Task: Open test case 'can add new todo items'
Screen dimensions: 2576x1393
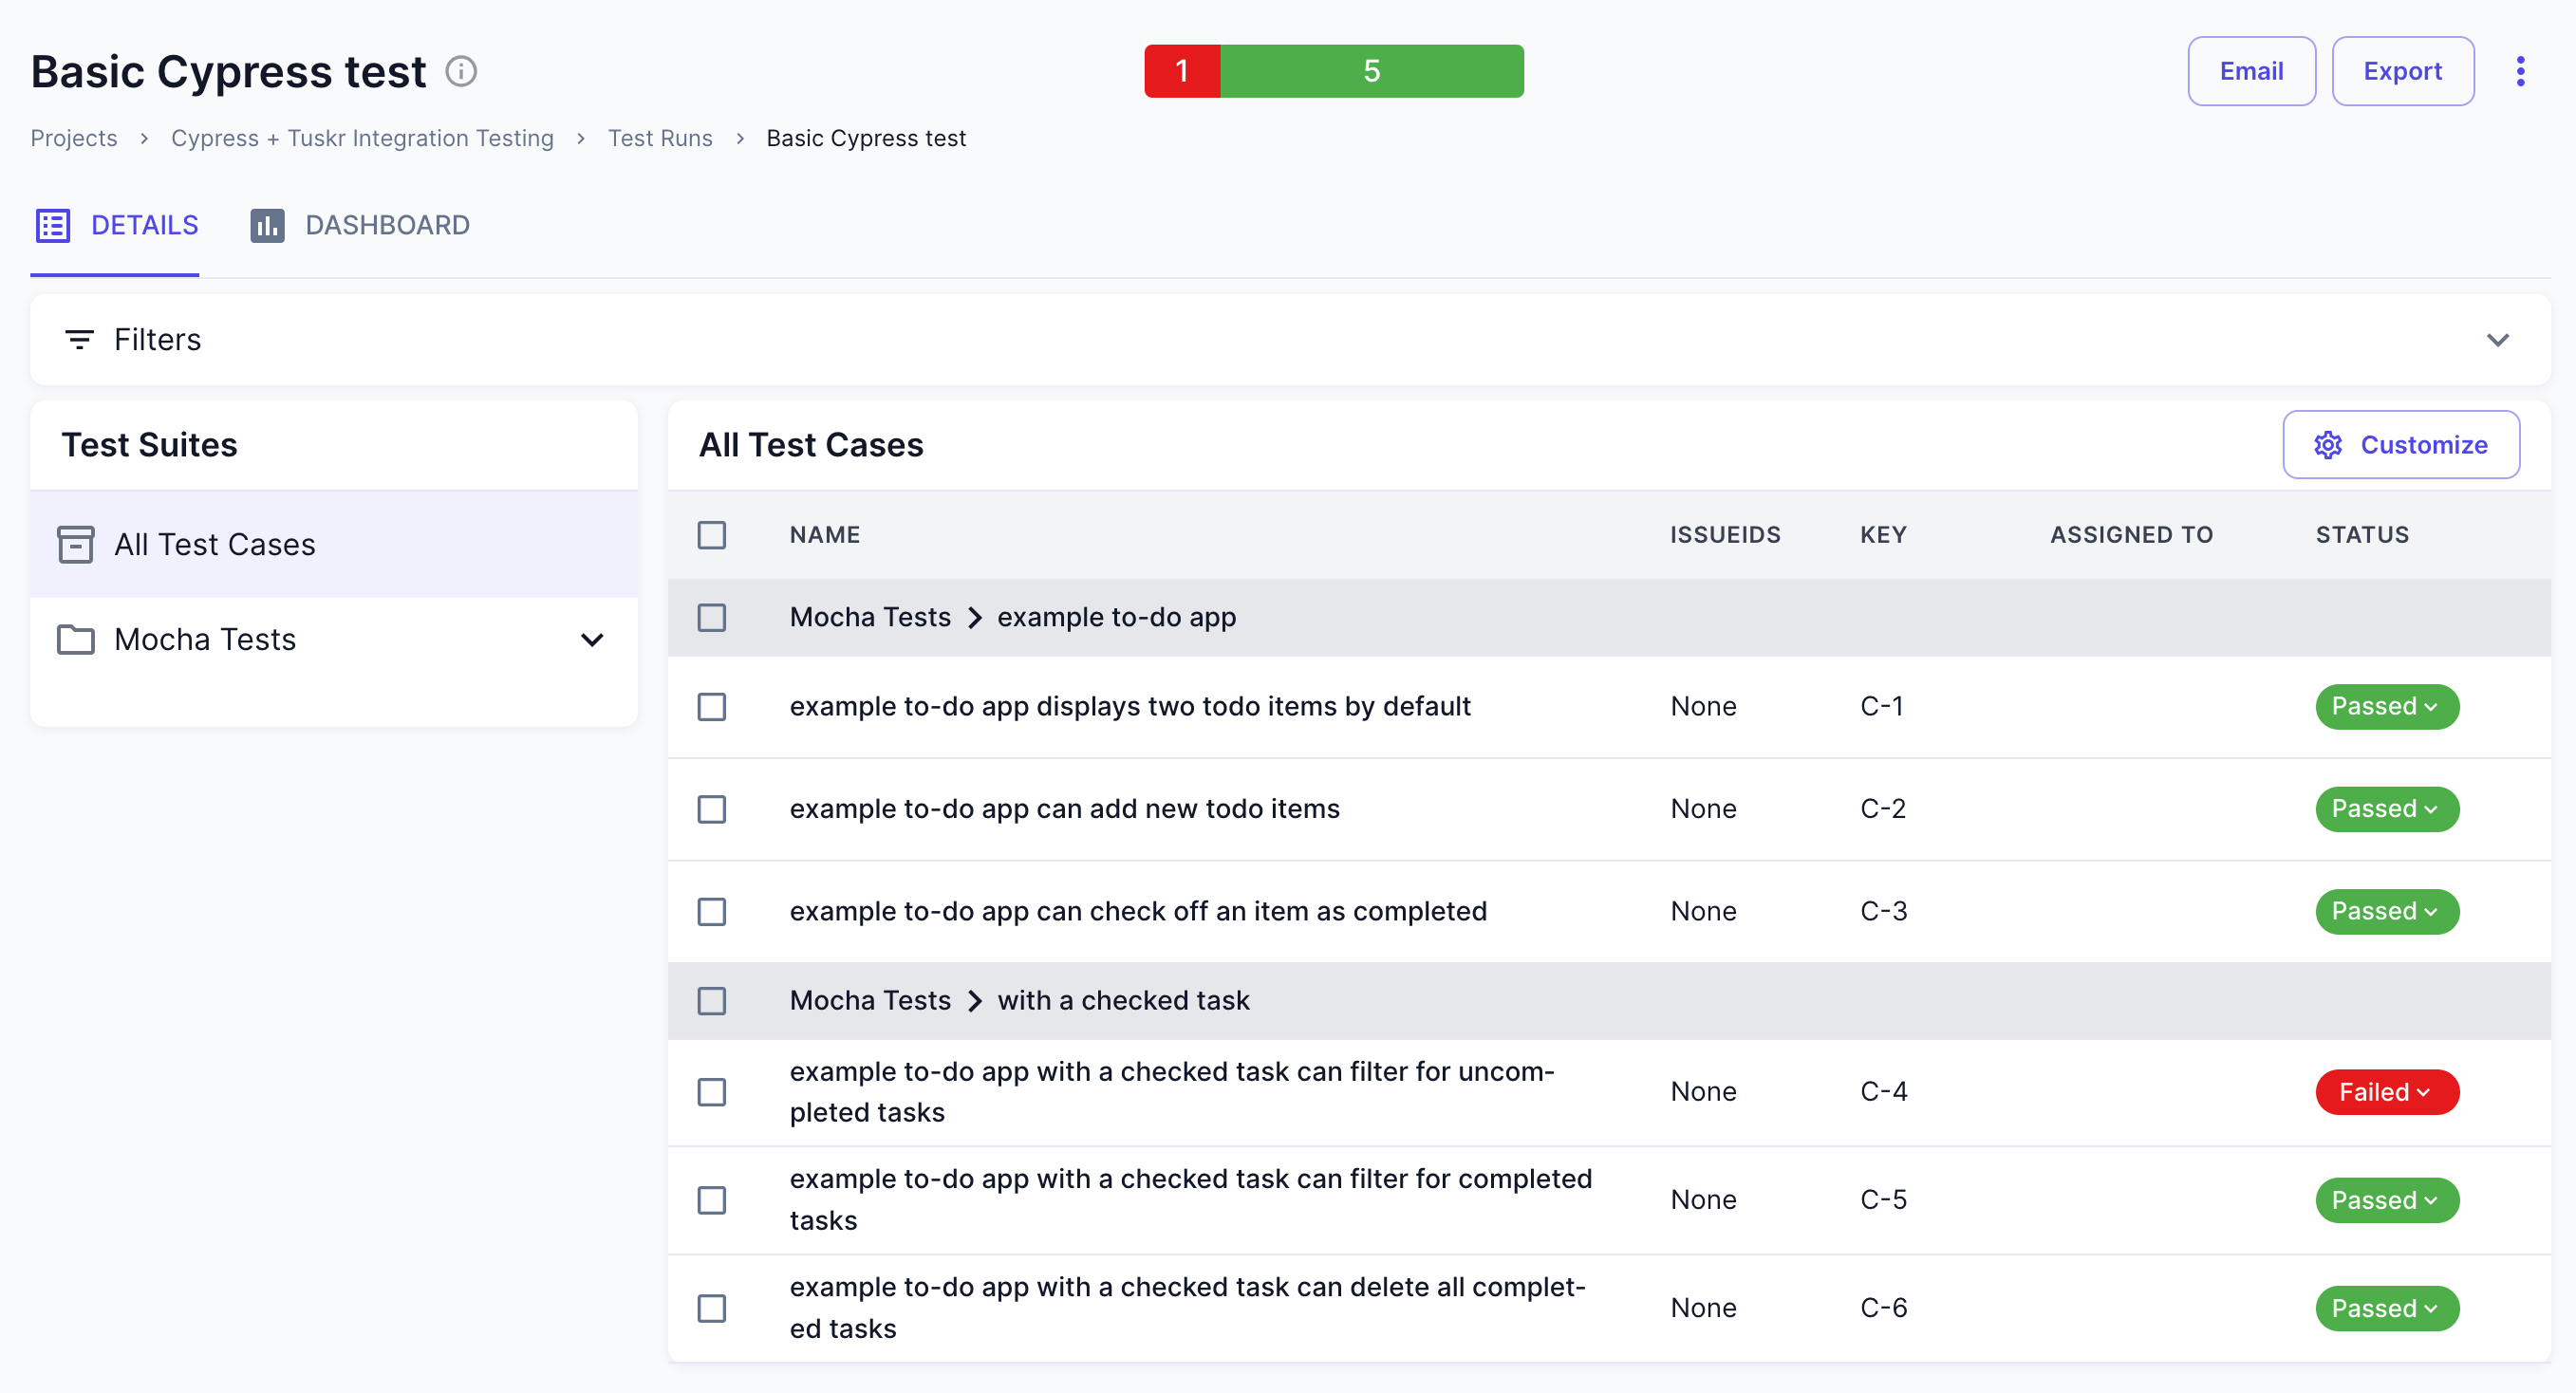Action: point(1064,809)
